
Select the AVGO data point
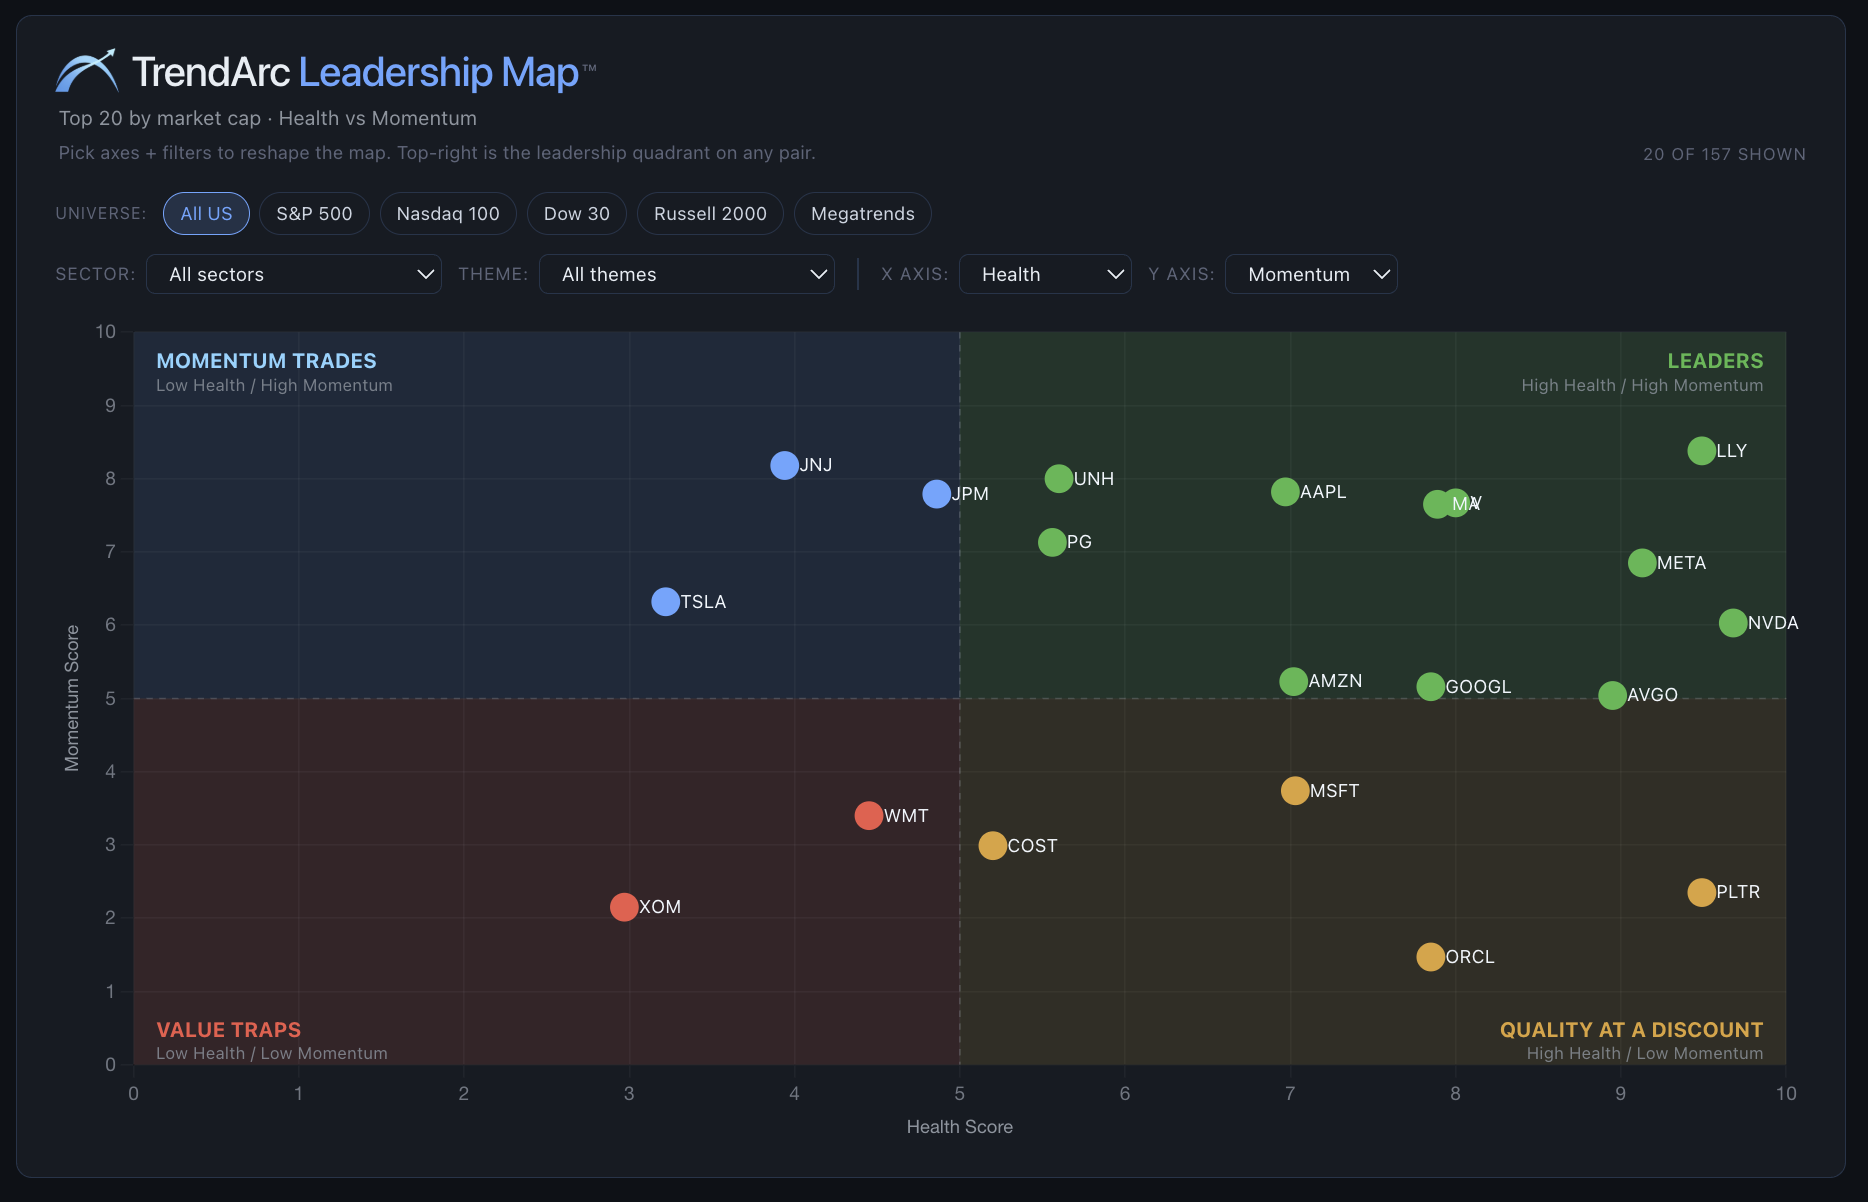point(1612,695)
